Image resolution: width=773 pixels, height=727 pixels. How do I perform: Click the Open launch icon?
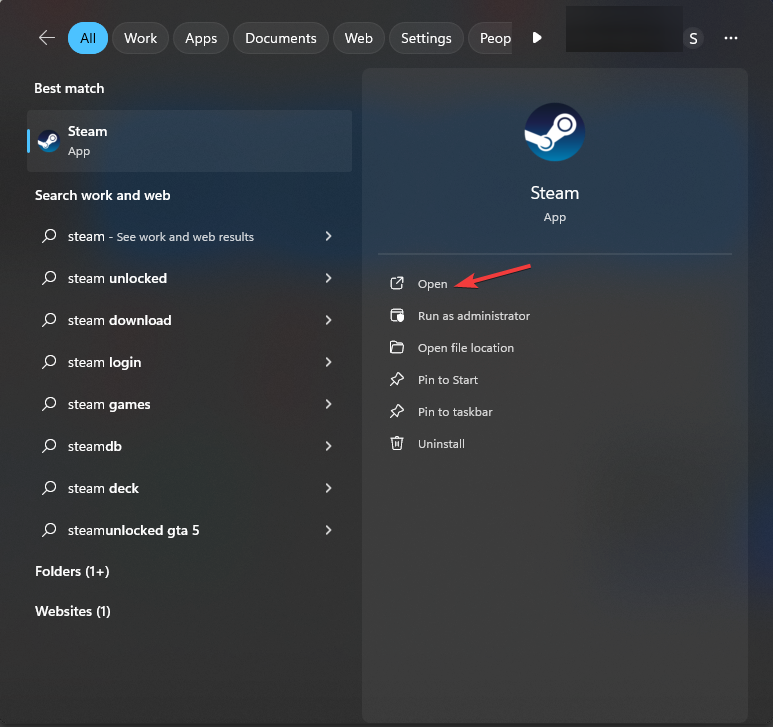point(397,283)
